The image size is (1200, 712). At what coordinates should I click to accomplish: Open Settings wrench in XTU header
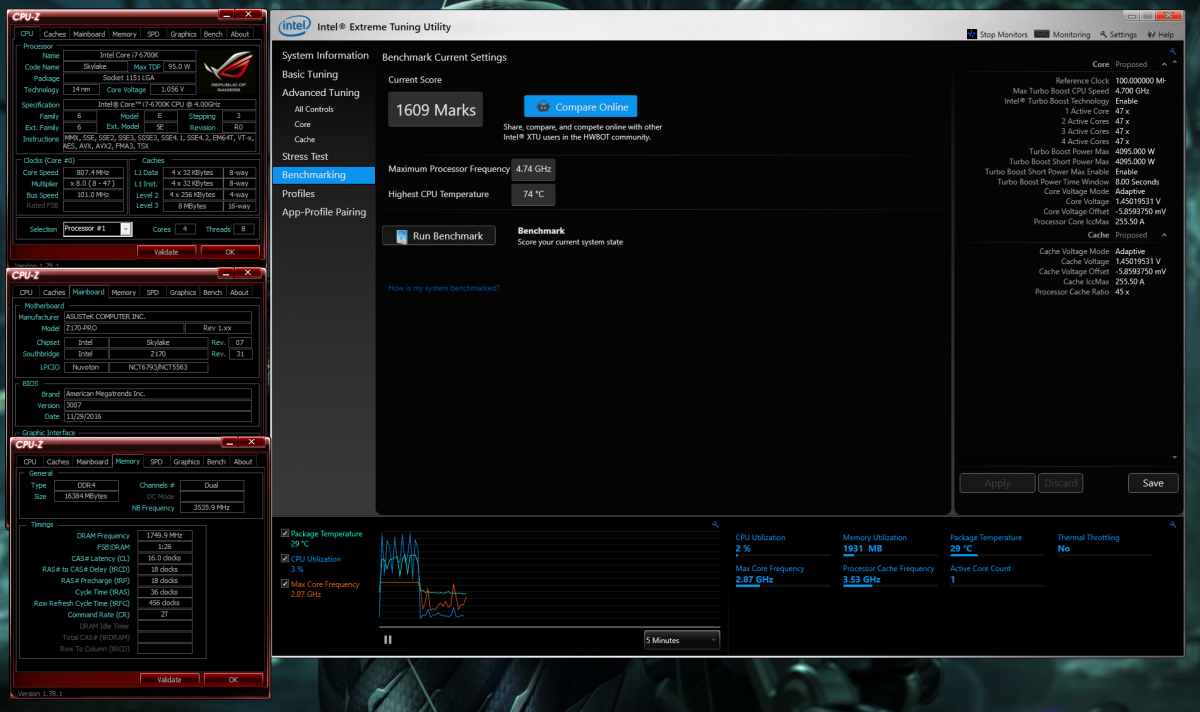tap(1103, 34)
